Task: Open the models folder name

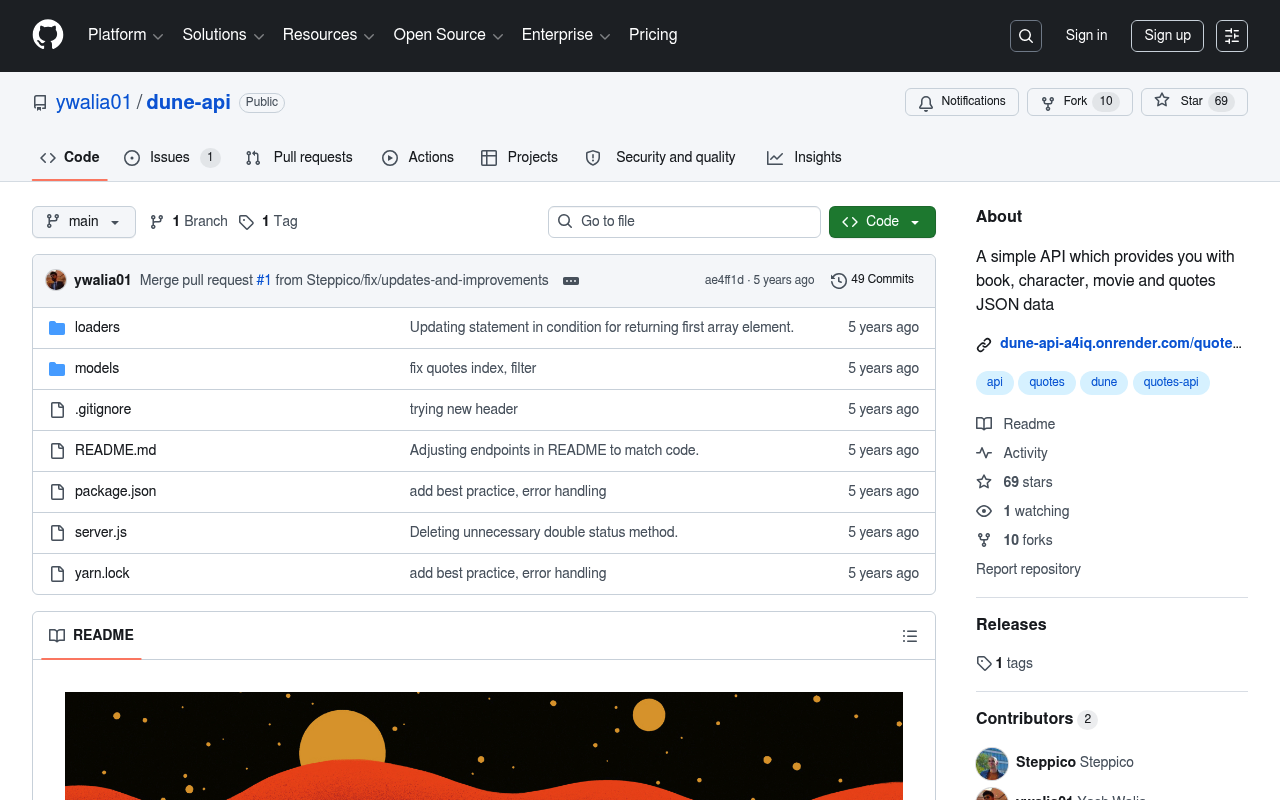Action: click(97, 368)
